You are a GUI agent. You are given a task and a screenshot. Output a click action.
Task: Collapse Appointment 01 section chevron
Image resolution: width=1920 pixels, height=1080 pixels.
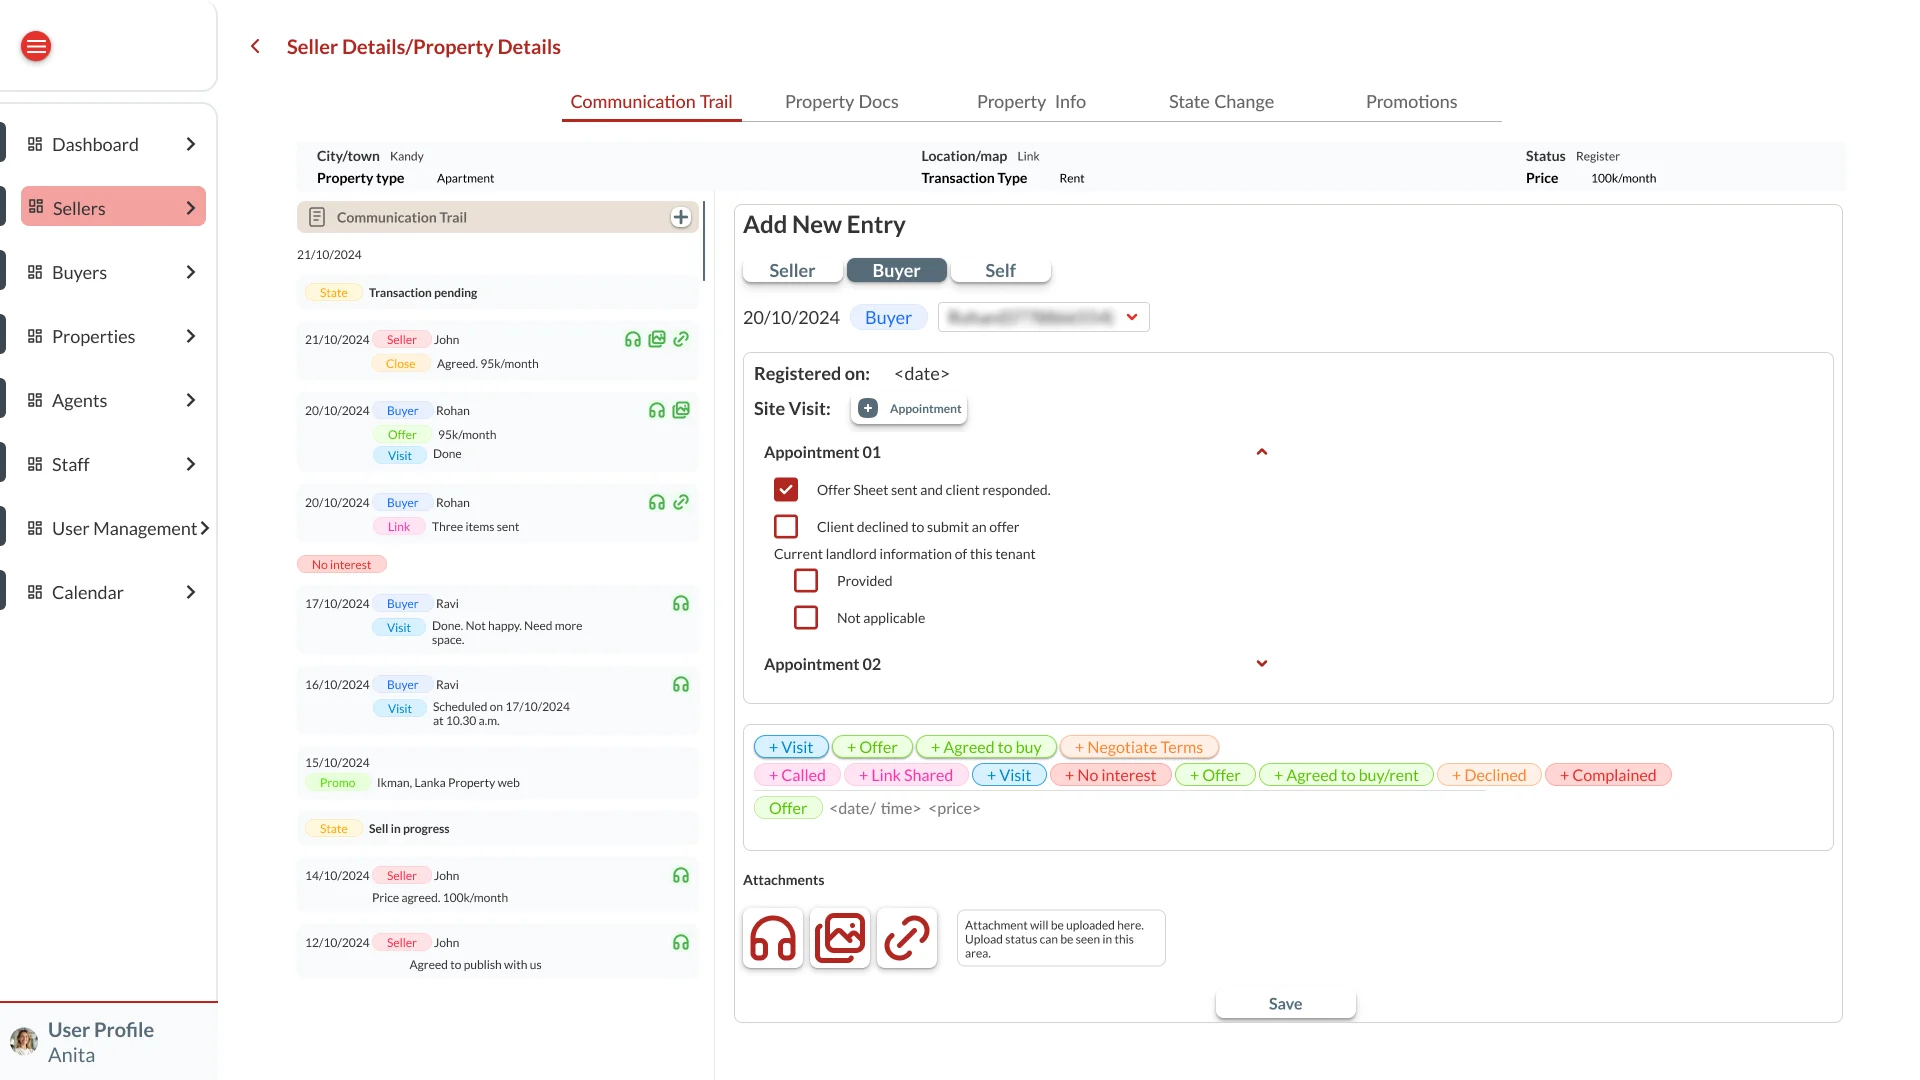1262,452
